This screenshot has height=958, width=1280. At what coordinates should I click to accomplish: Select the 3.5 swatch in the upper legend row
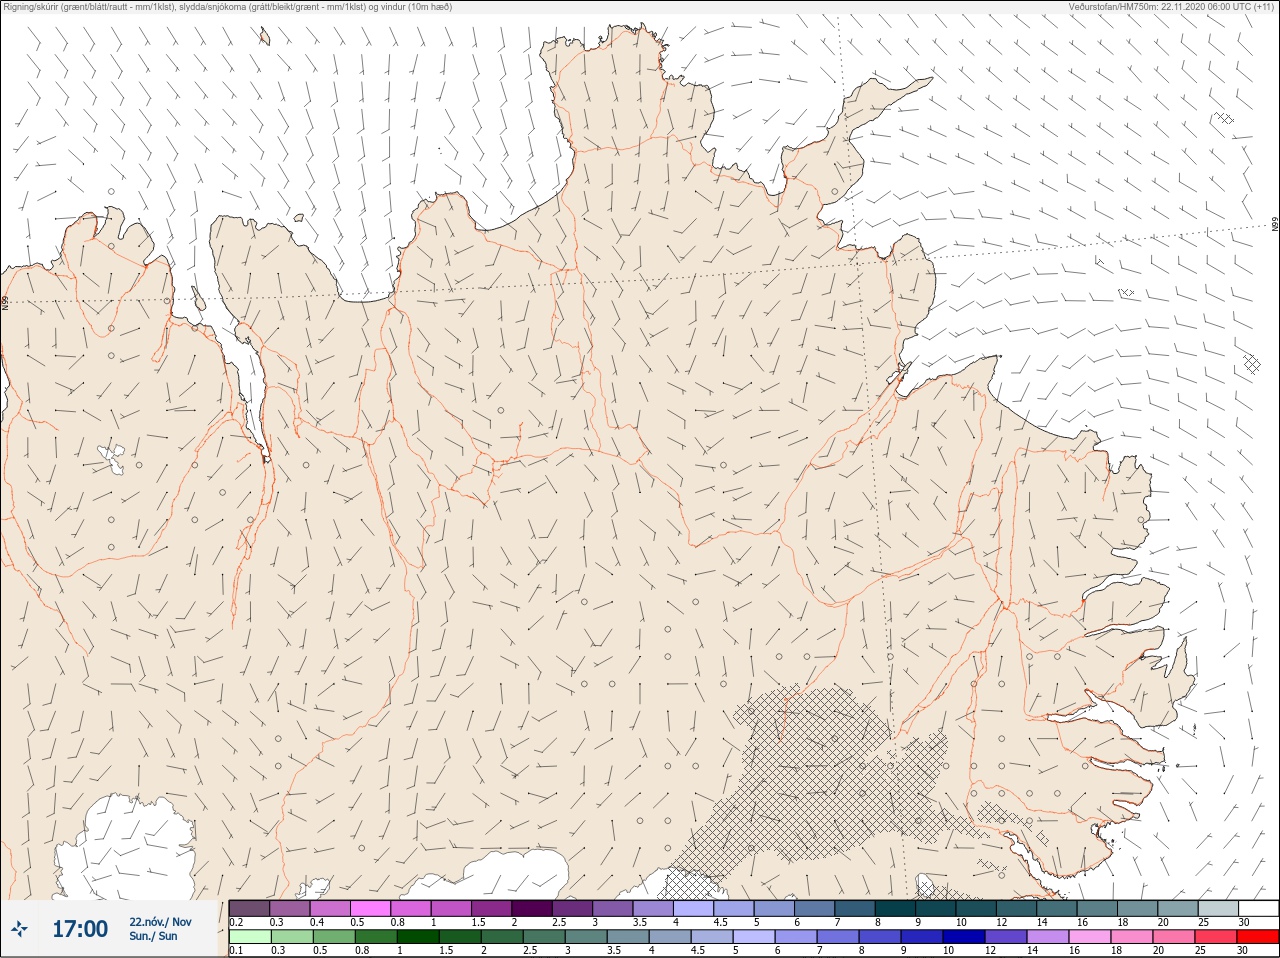coord(653,908)
